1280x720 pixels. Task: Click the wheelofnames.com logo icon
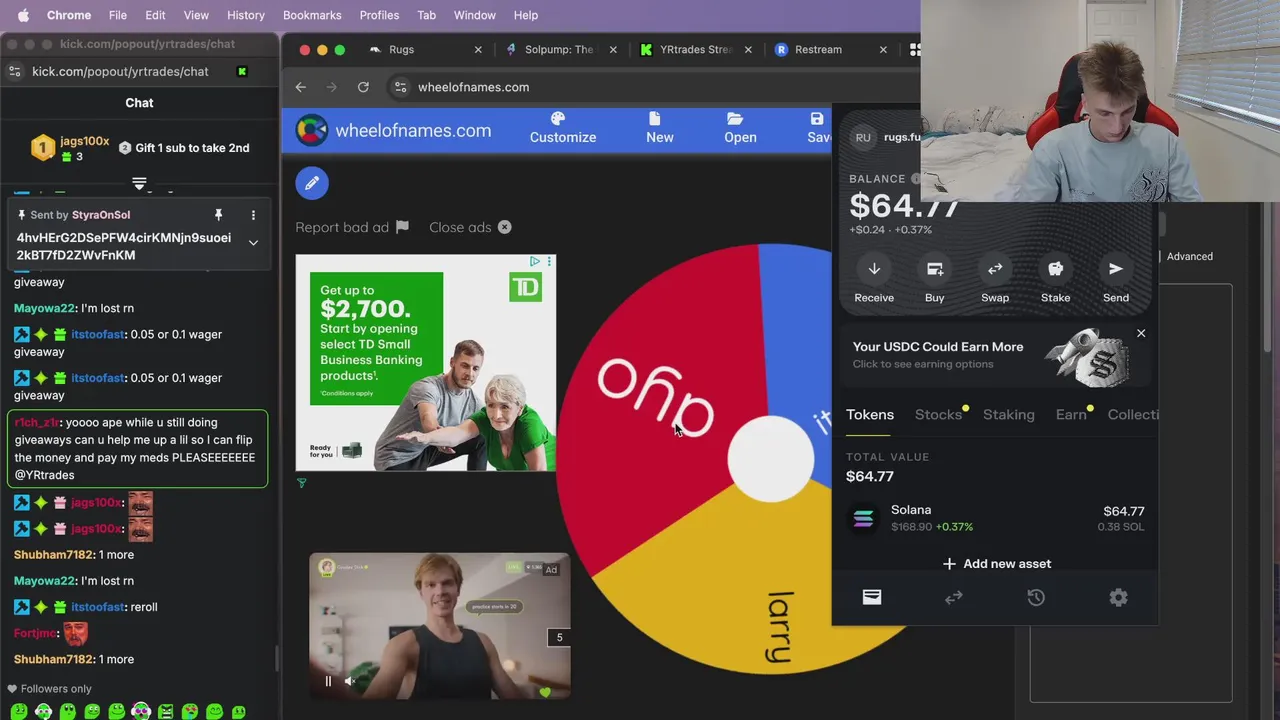[312, 130]
